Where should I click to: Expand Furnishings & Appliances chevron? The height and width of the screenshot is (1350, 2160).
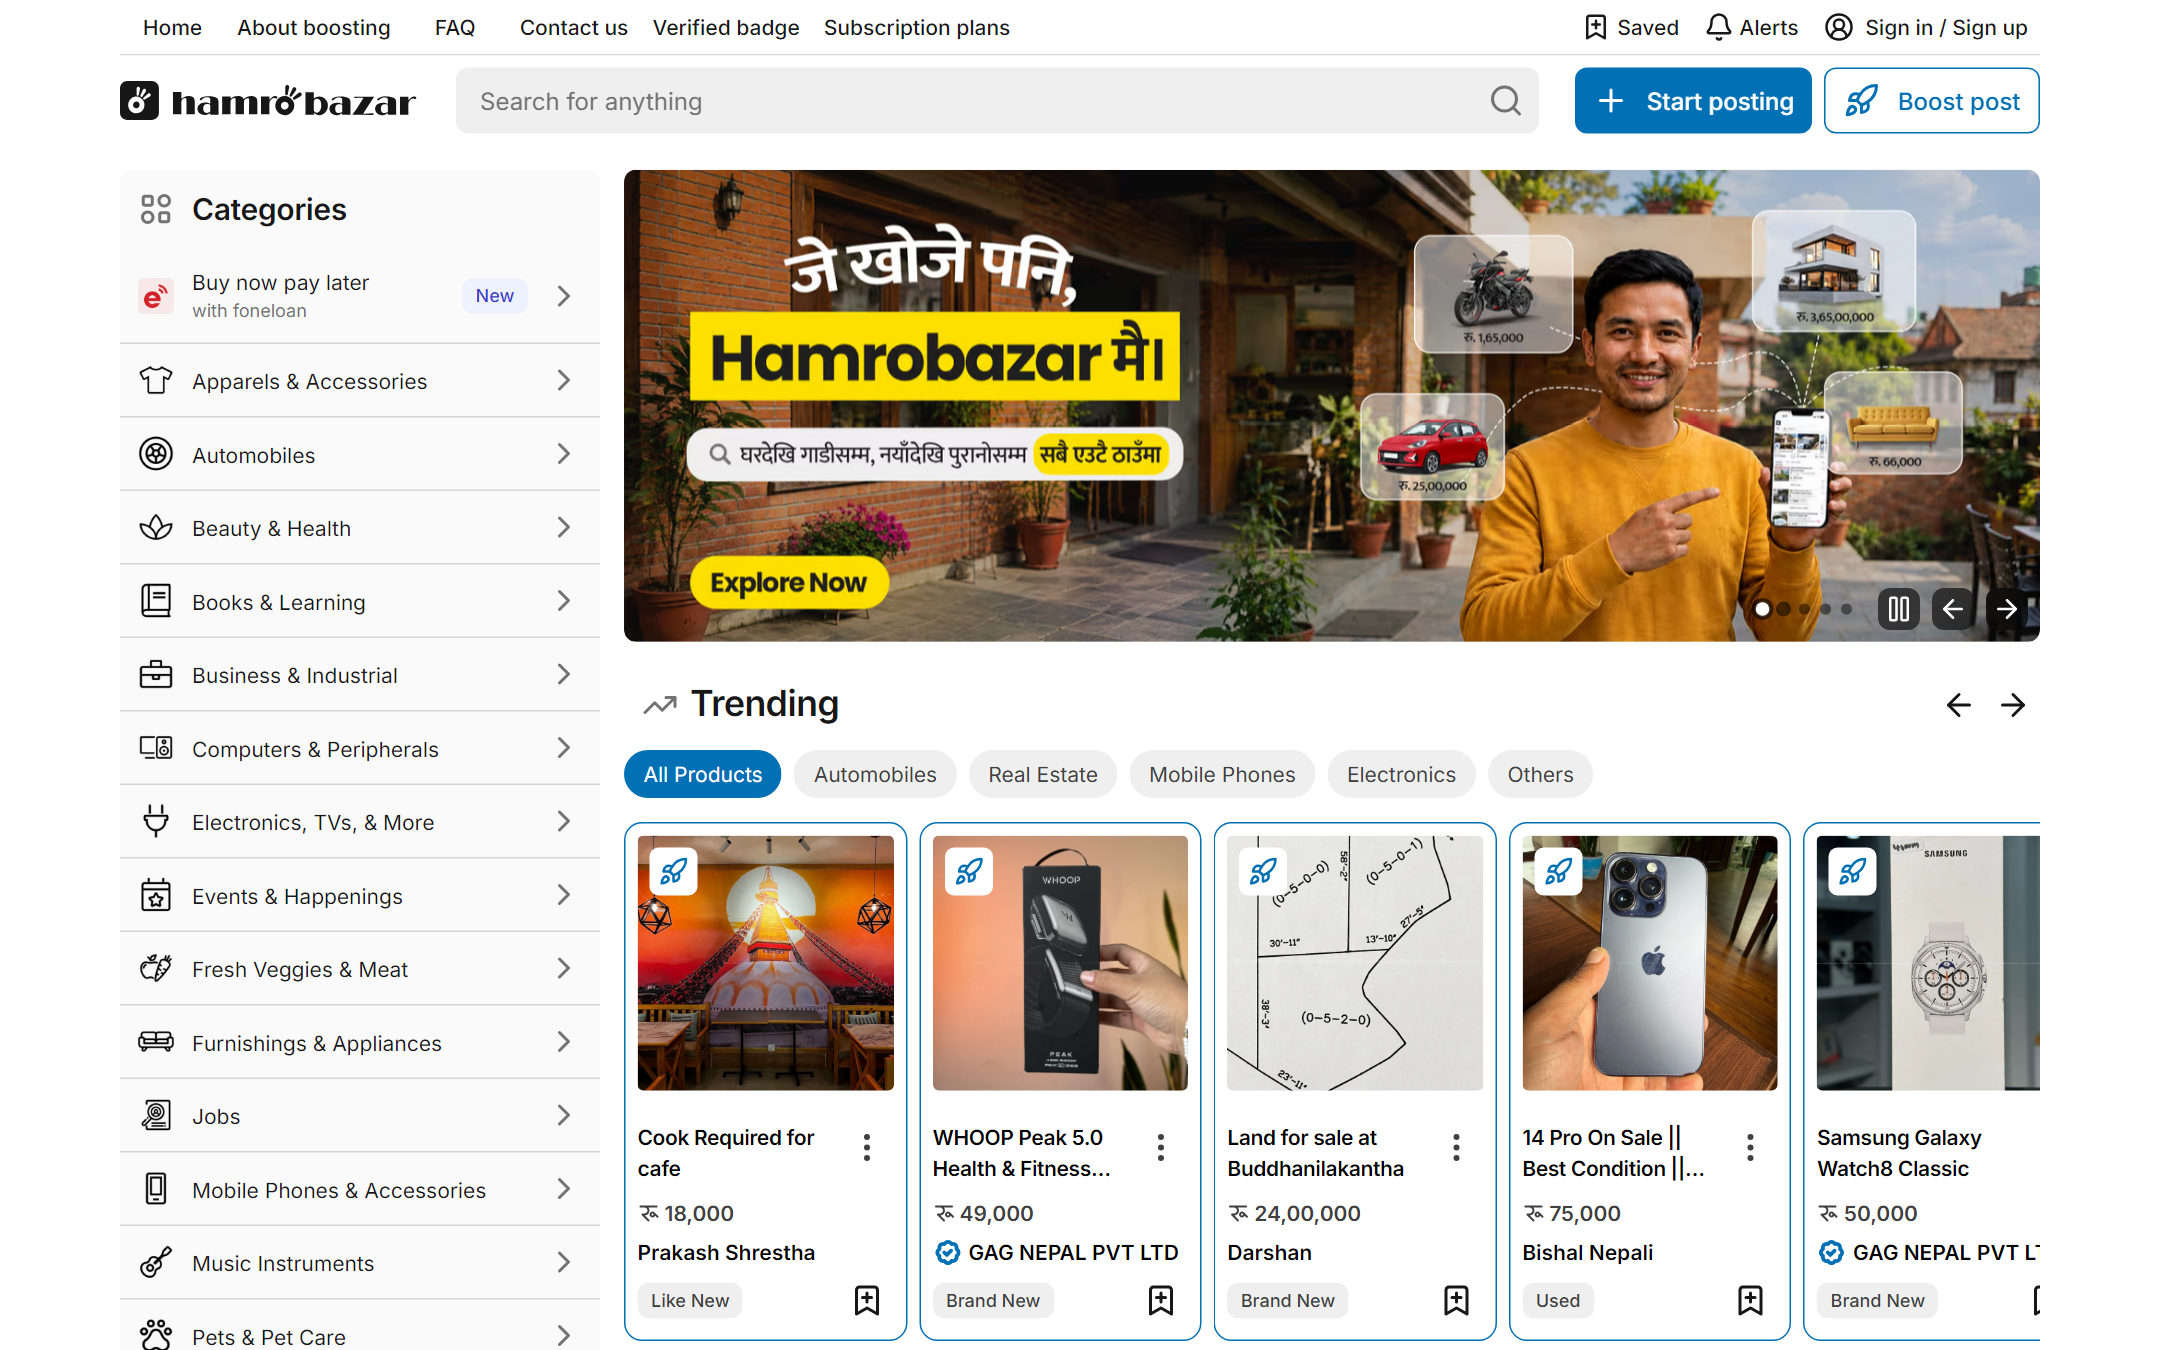(564, 1042)
